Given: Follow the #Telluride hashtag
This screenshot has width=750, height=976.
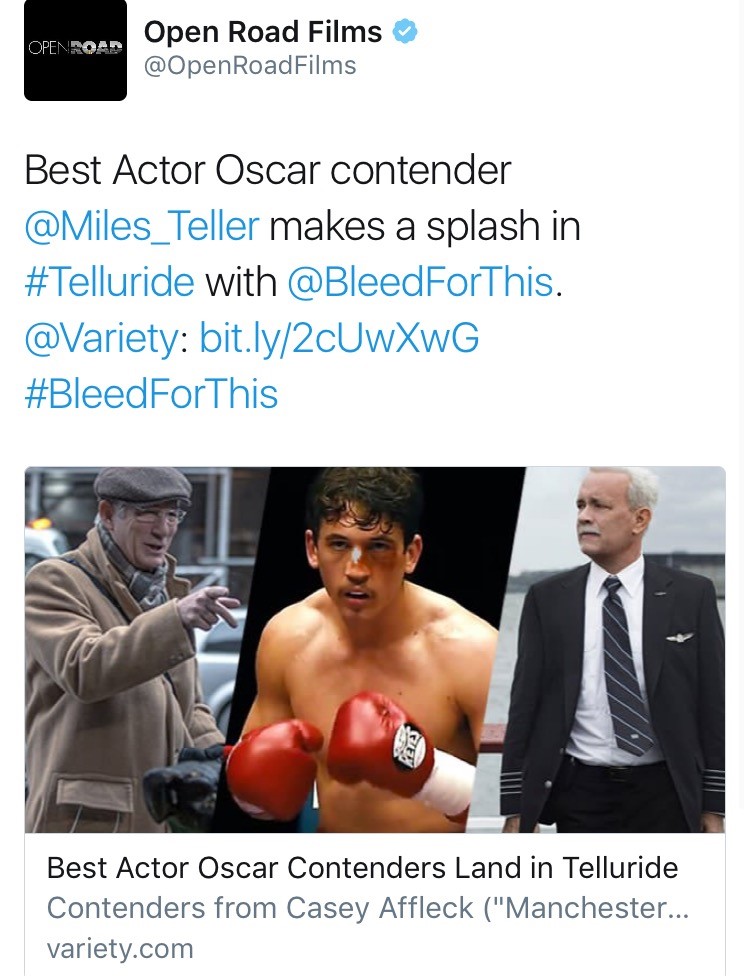Looking at the screenshot, I should (110, 281).
